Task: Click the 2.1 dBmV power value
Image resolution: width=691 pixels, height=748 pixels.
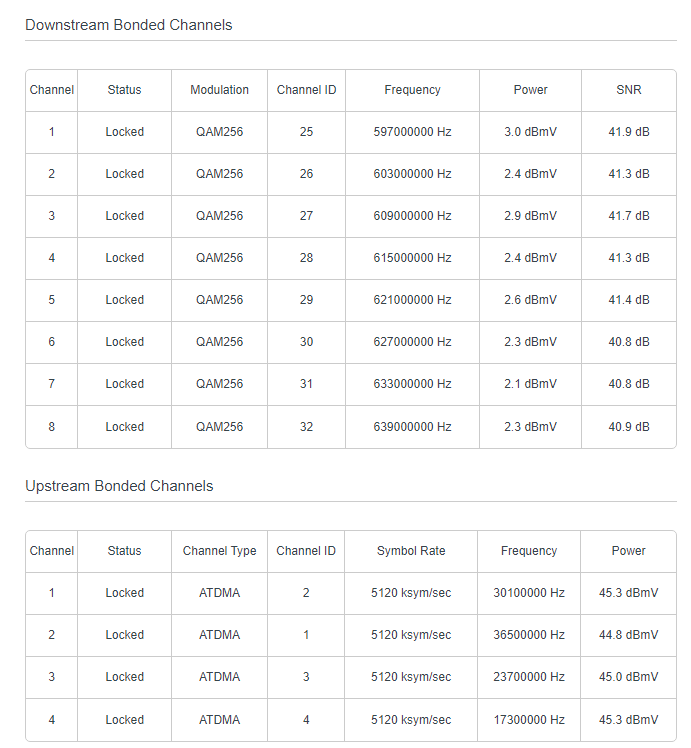Action: point(530,384)
